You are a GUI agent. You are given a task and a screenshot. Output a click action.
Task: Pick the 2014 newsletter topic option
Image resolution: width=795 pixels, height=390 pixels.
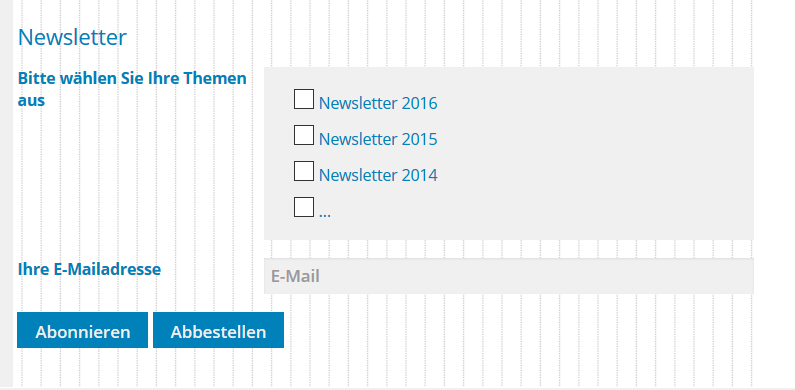[304, 171]
